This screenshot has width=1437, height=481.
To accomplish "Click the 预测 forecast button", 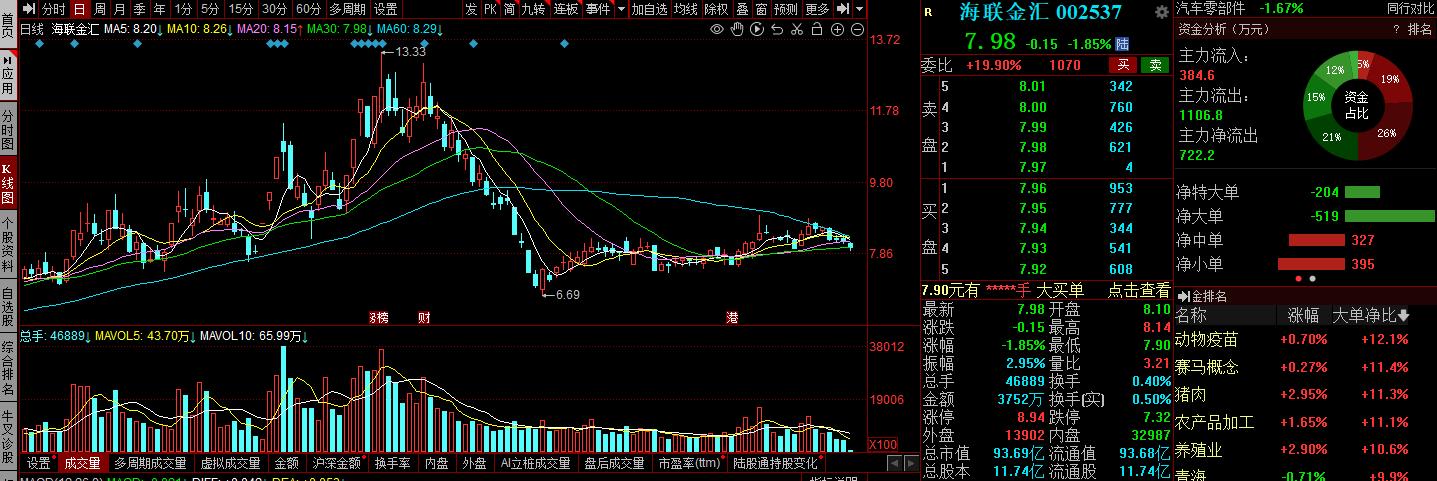I will coord(786,9).
